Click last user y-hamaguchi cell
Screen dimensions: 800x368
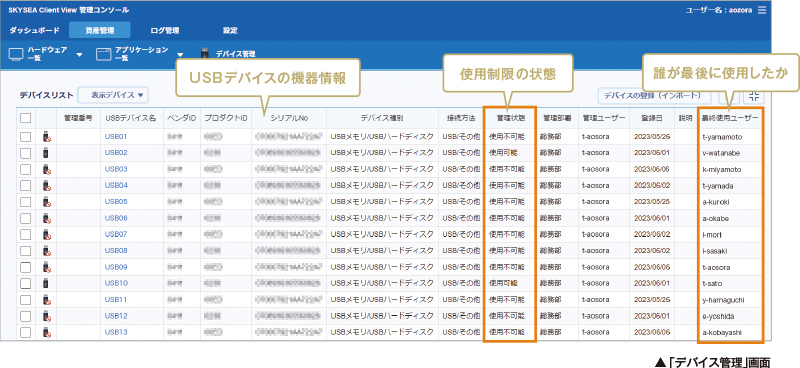pos(724,300)
